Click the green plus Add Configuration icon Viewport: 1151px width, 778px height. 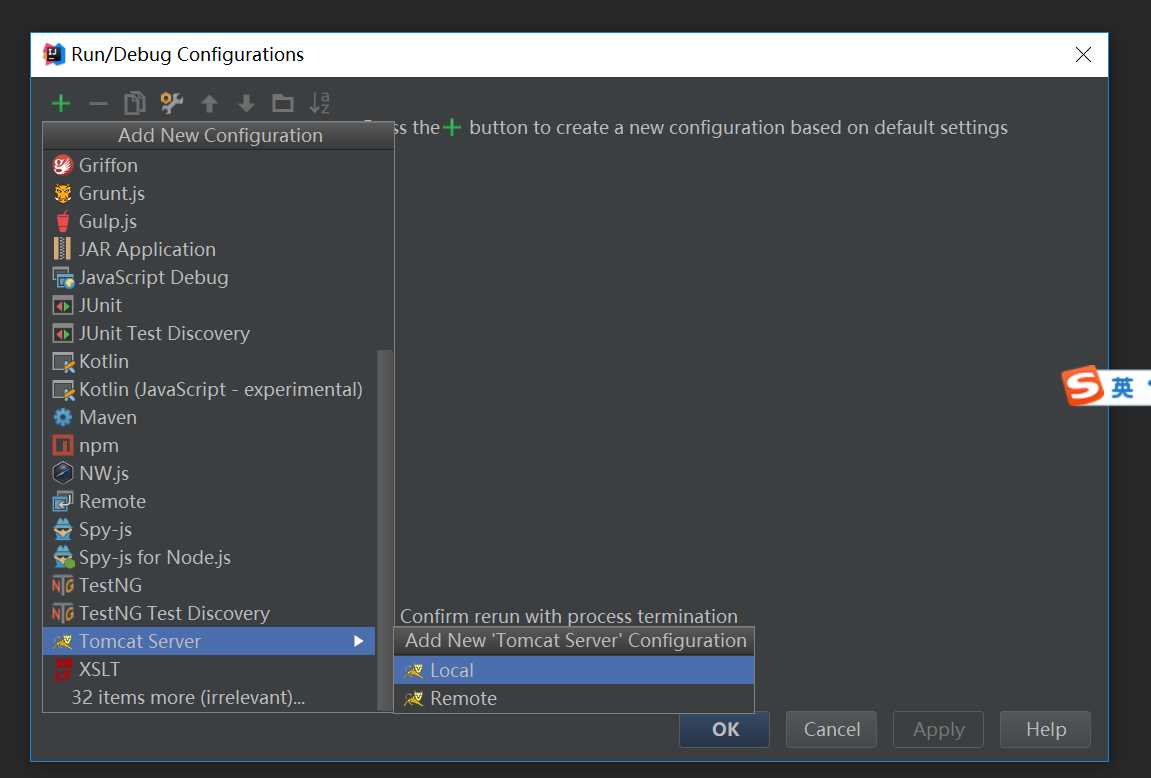(61, 103)
